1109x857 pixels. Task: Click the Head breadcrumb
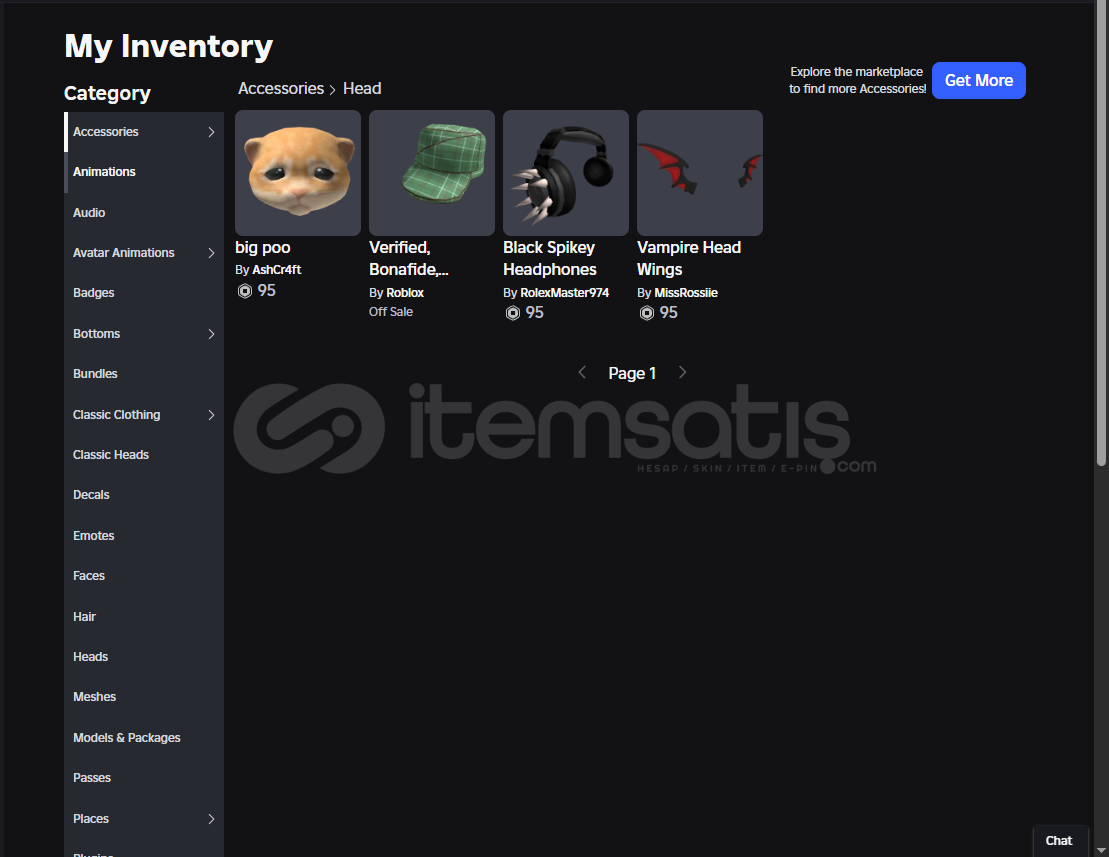click(362, 88)
